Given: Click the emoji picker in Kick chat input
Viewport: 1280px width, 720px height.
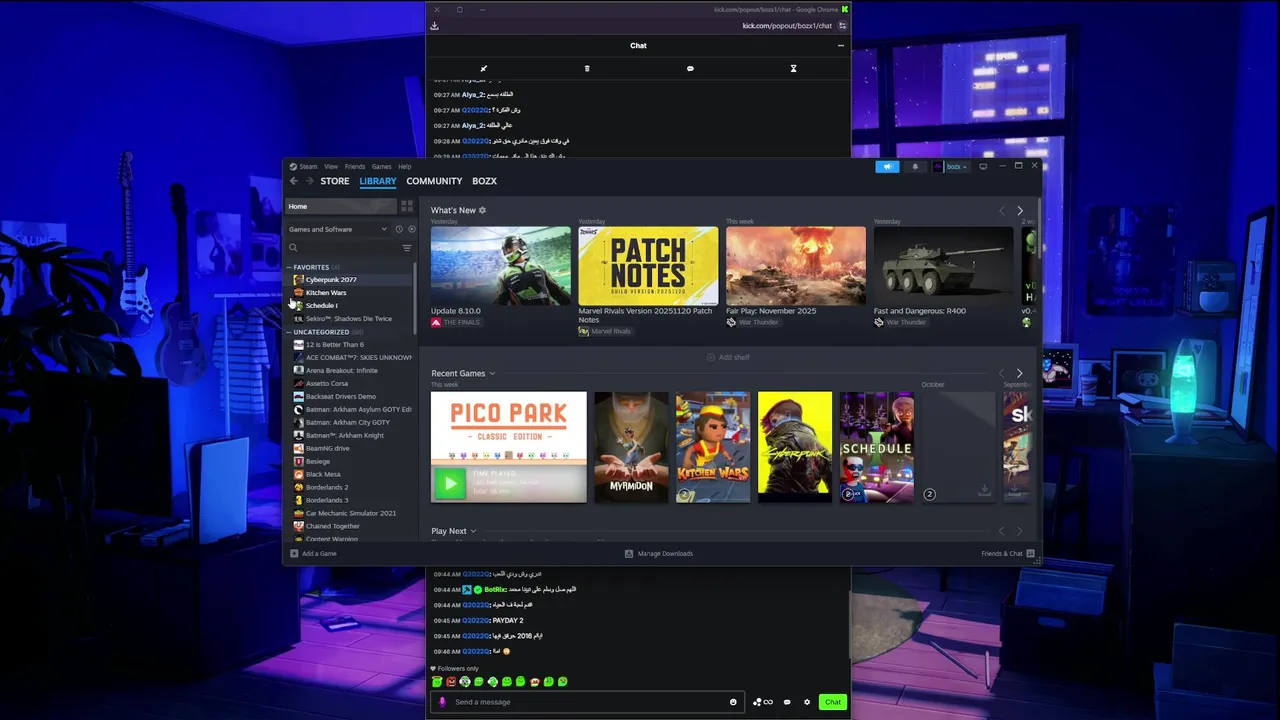Looking at the screenshot, I should click(x=733, y=702).
